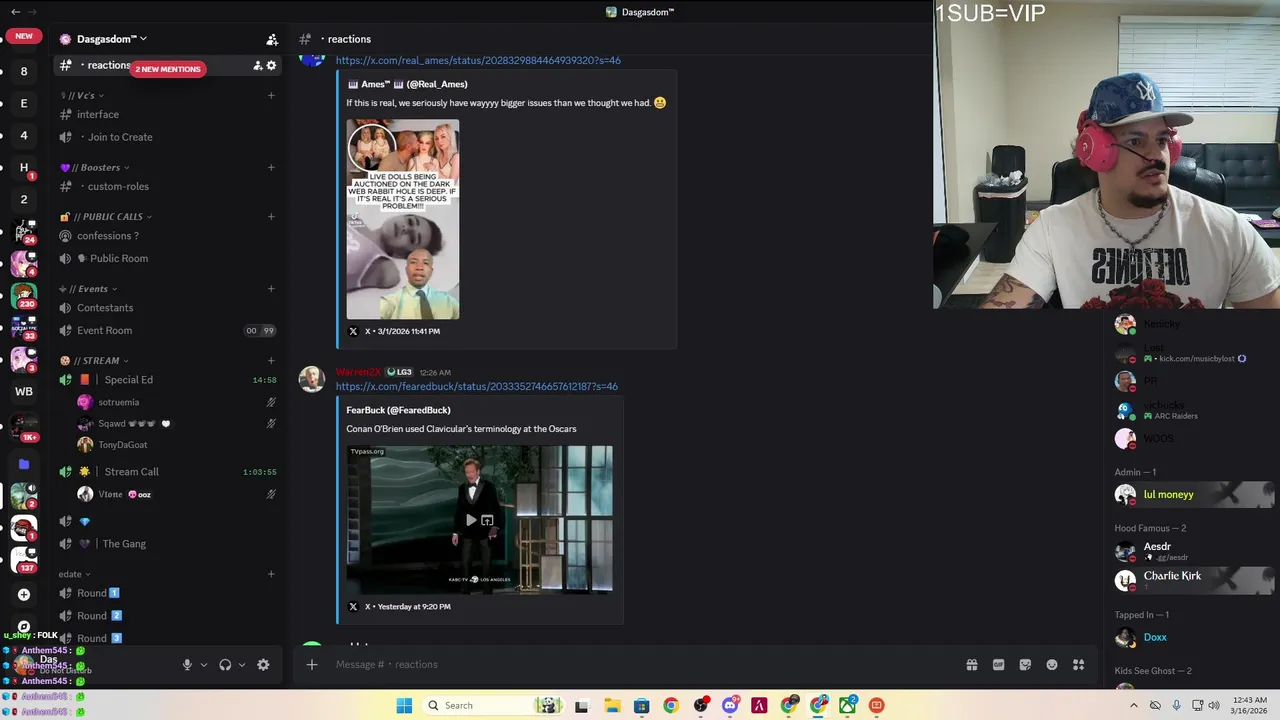Add channel to // STREAM category
Image resolution: width=1280 pixels, height=720 pixels.
(271, 360)
